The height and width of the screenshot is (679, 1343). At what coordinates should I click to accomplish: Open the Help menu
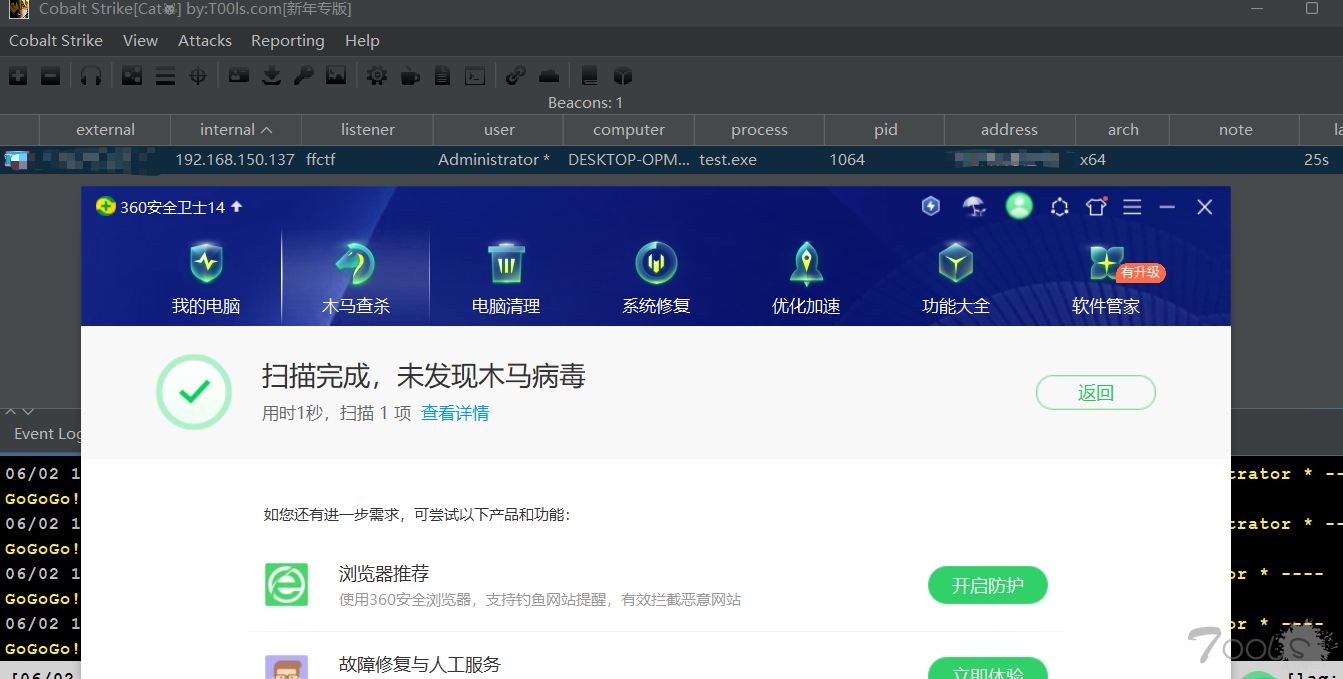pos(362,41)
